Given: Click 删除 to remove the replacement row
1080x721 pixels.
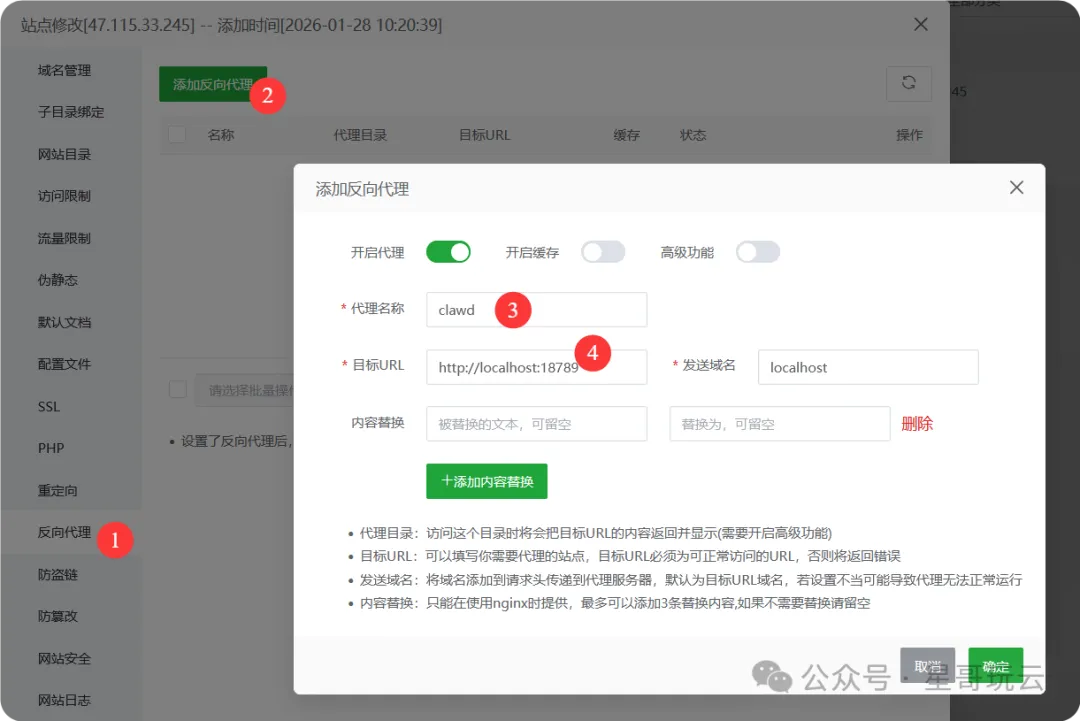Looking at the screenshot, I should click(x=916, y=424).
